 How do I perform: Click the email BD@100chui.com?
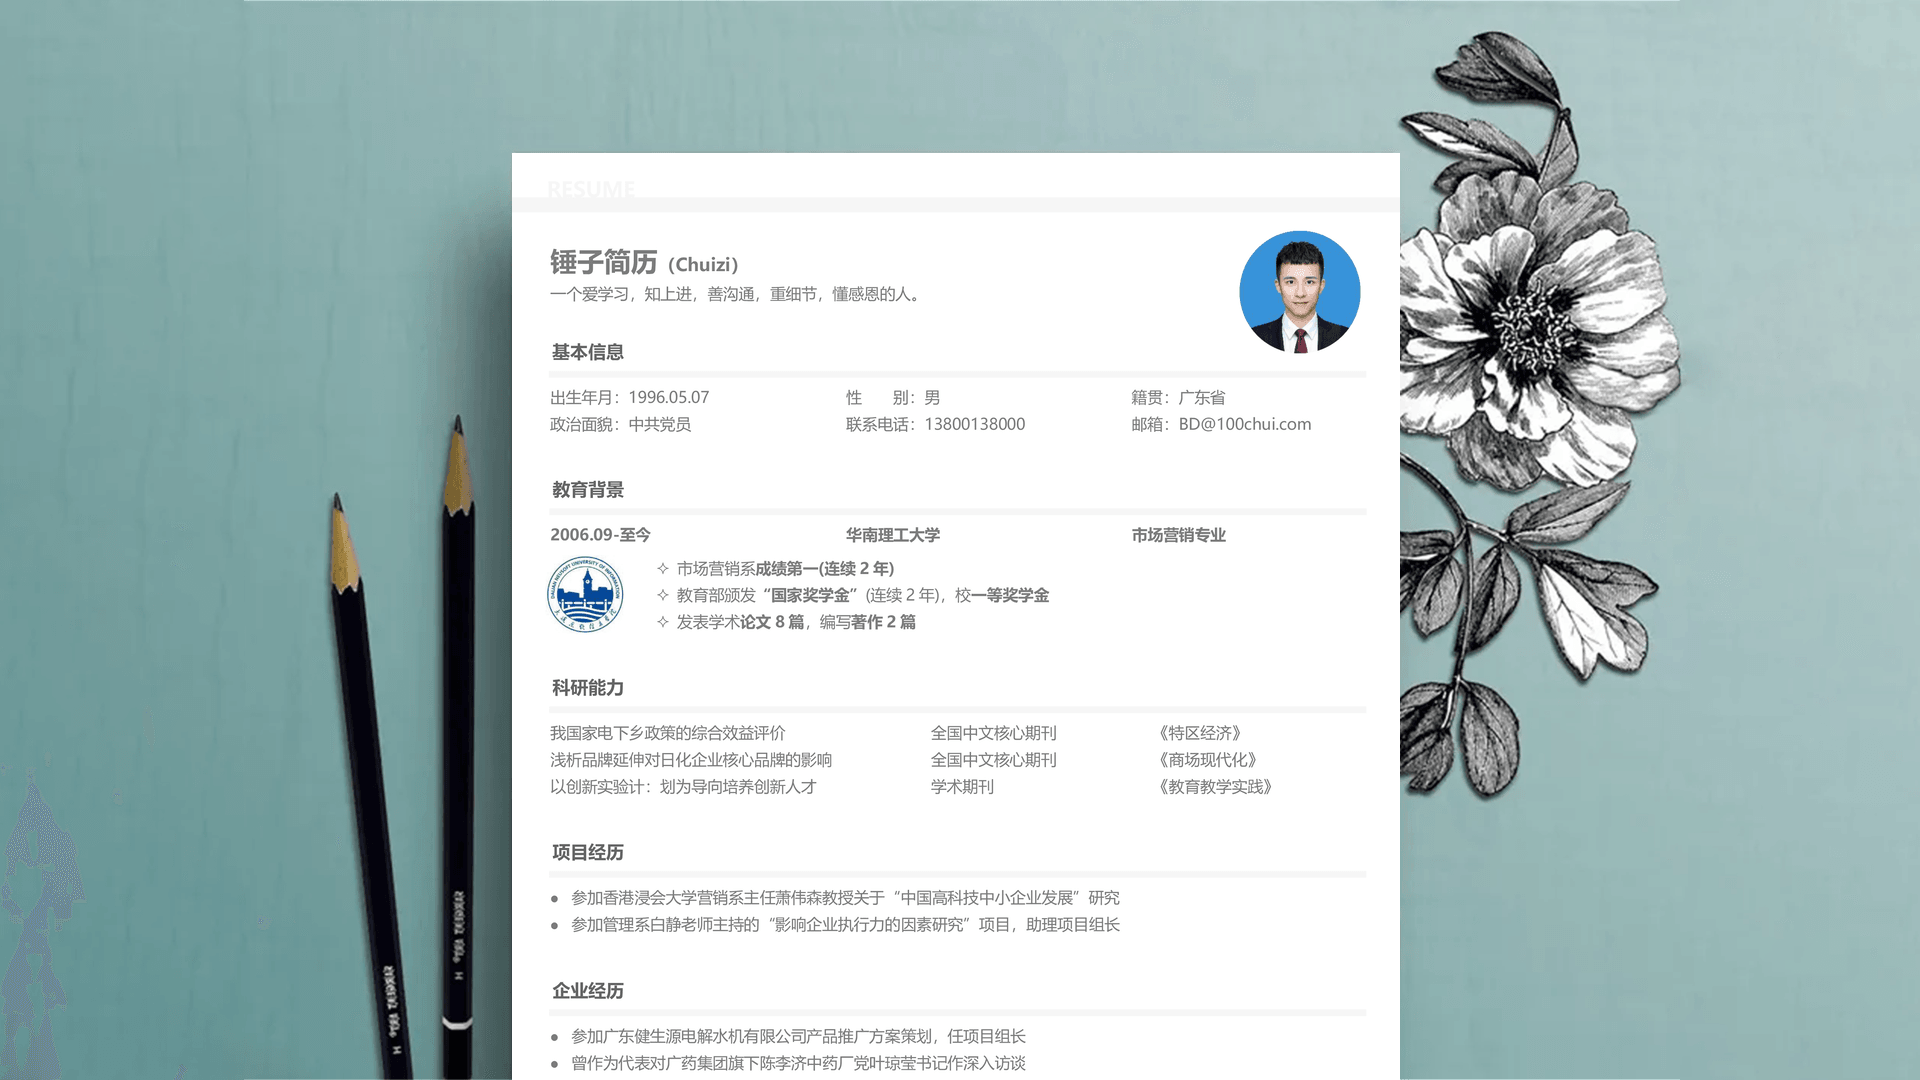(x=1244, y=424)
